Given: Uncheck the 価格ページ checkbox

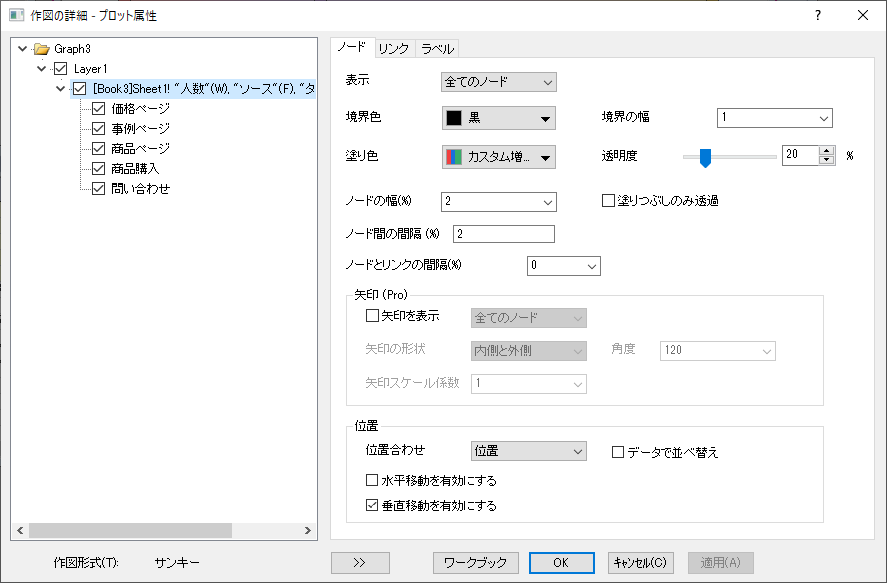Looking at the screenshot, I should click(x=98, y=109).
